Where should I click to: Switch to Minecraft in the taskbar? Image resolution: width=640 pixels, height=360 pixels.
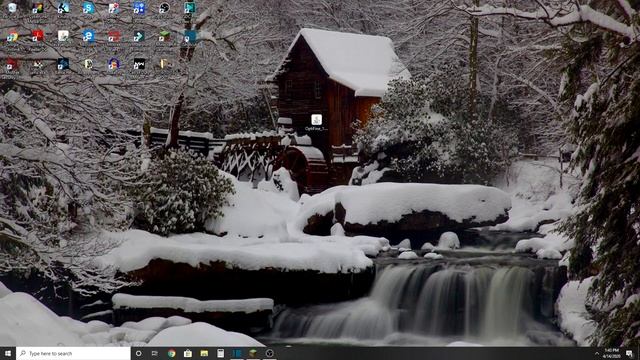[253, 353]
